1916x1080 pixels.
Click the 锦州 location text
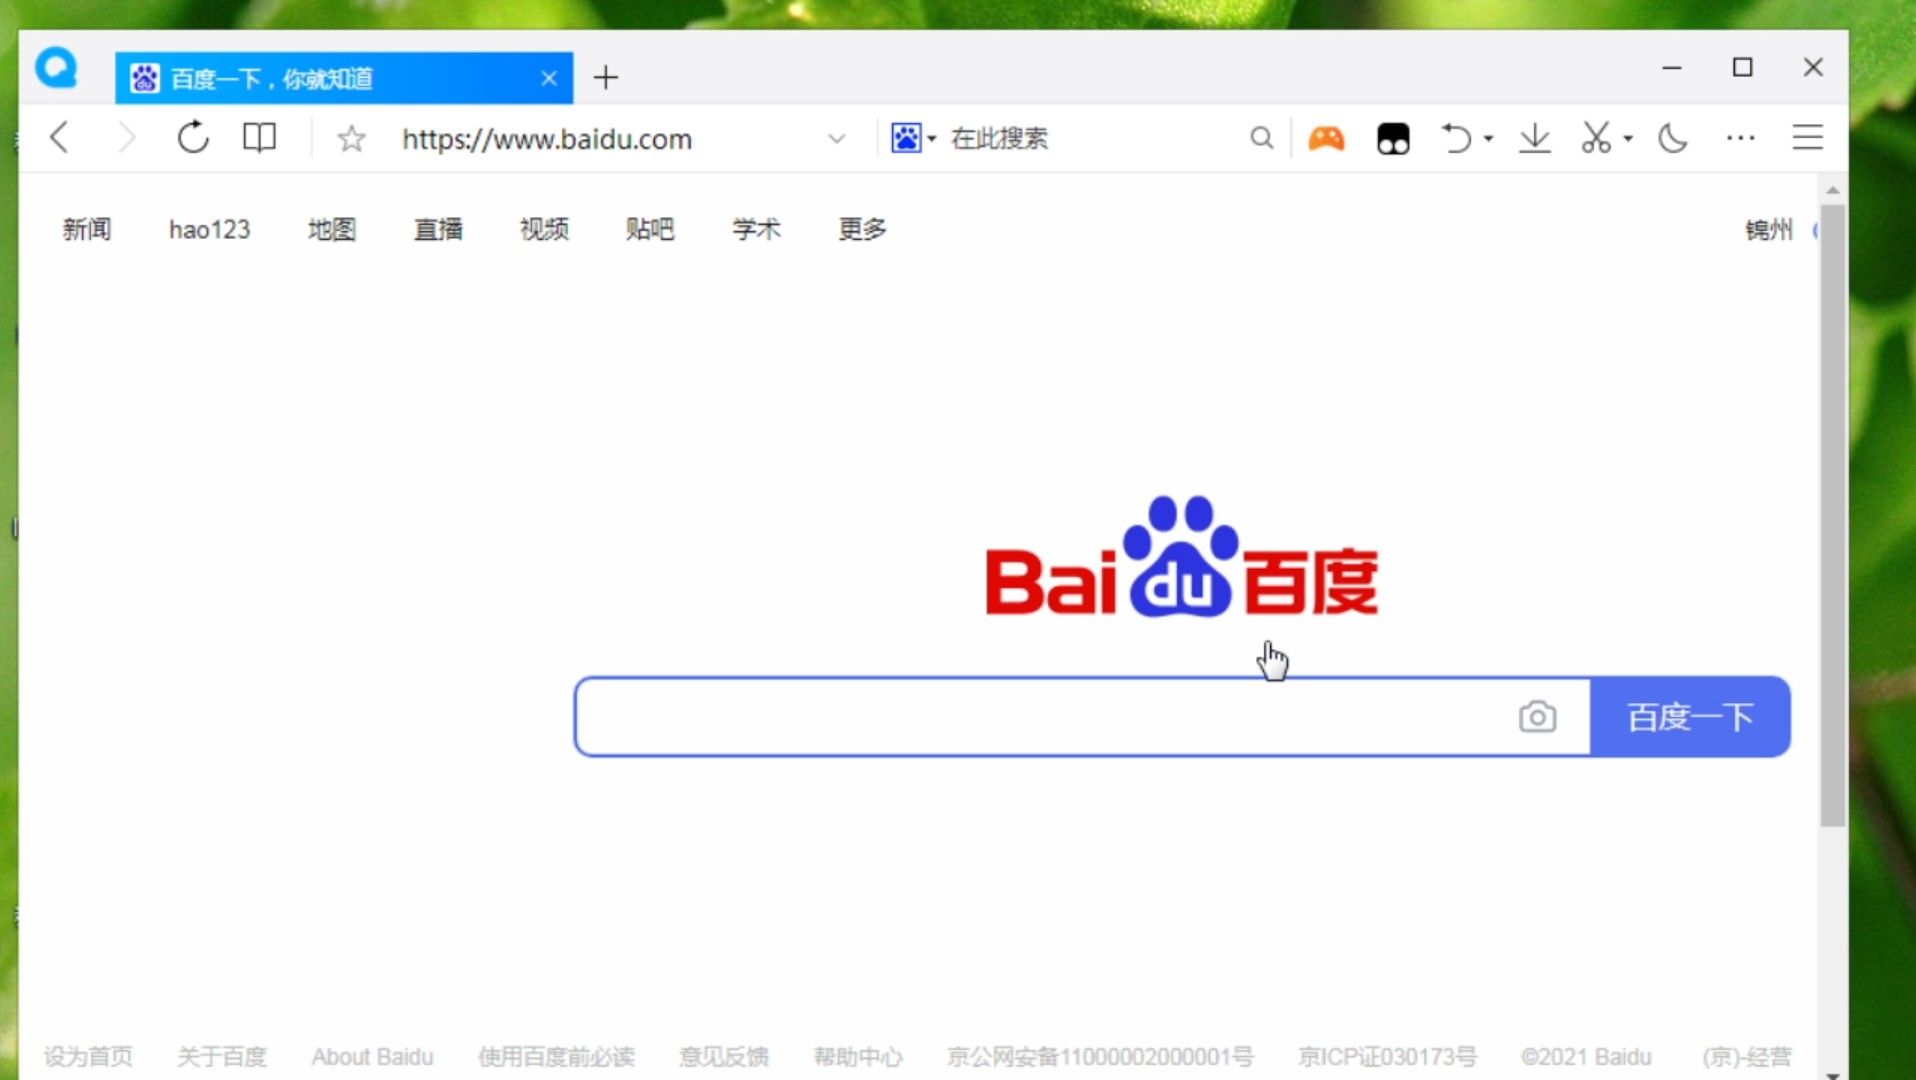1769,230
